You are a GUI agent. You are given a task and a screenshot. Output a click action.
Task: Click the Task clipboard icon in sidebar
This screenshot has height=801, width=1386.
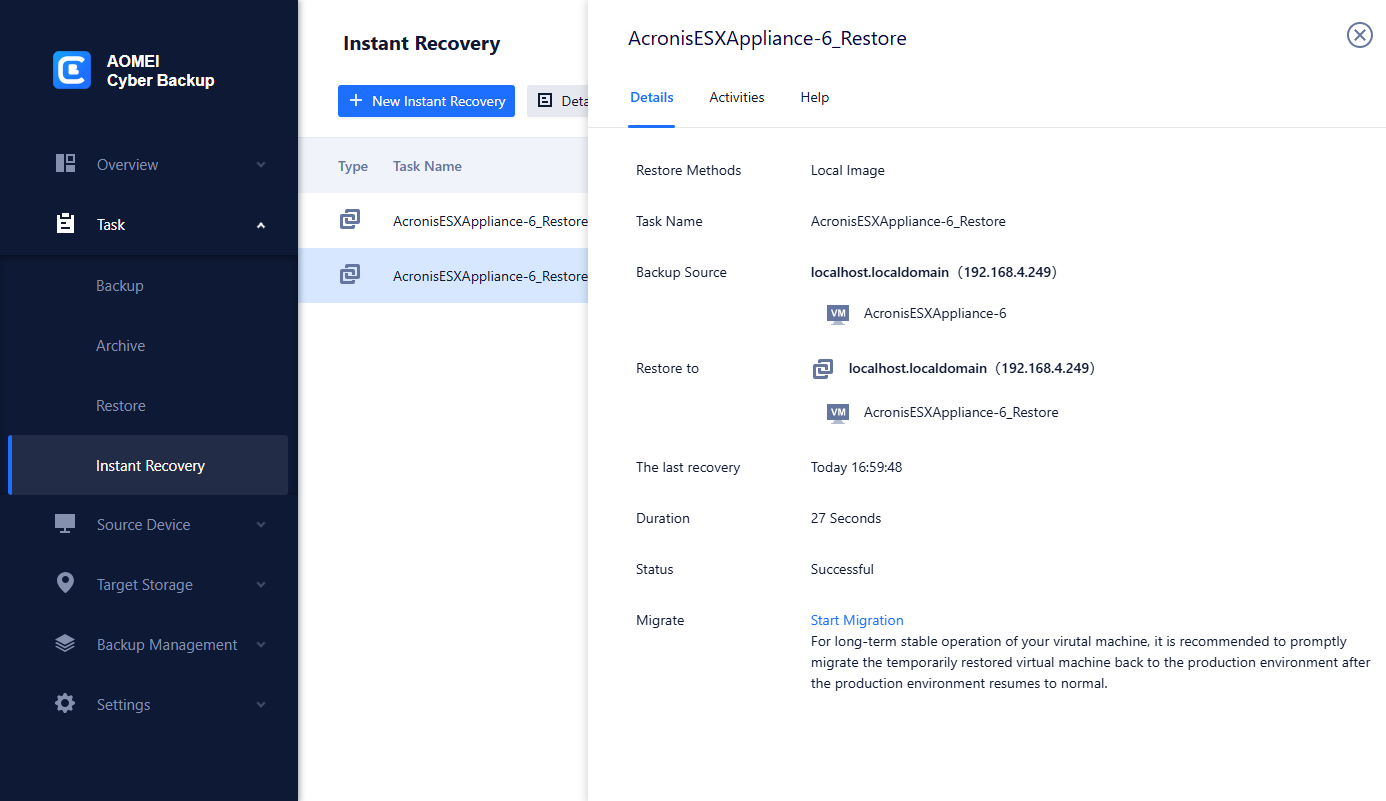pyautogui.click(x=66, y=224)
